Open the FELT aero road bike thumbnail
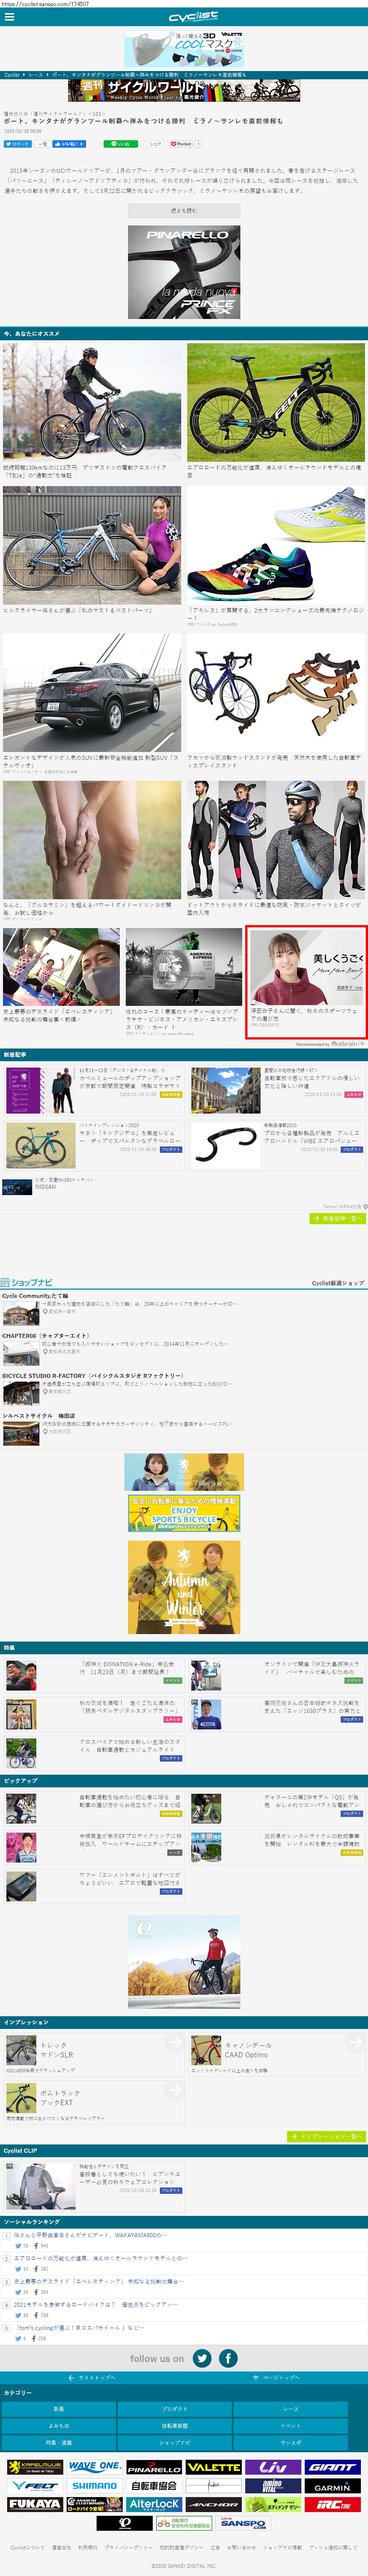 [x=276, y=403]
